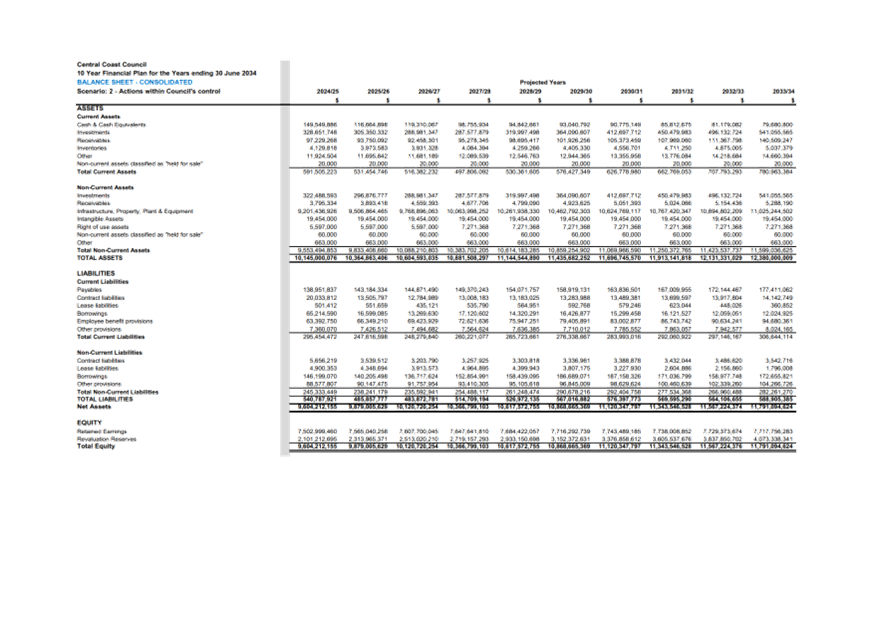The width and height of the screenshot is (873, 618).
Task: Select the Contract liabilities value 20,033,812
Action: [322, 297]
